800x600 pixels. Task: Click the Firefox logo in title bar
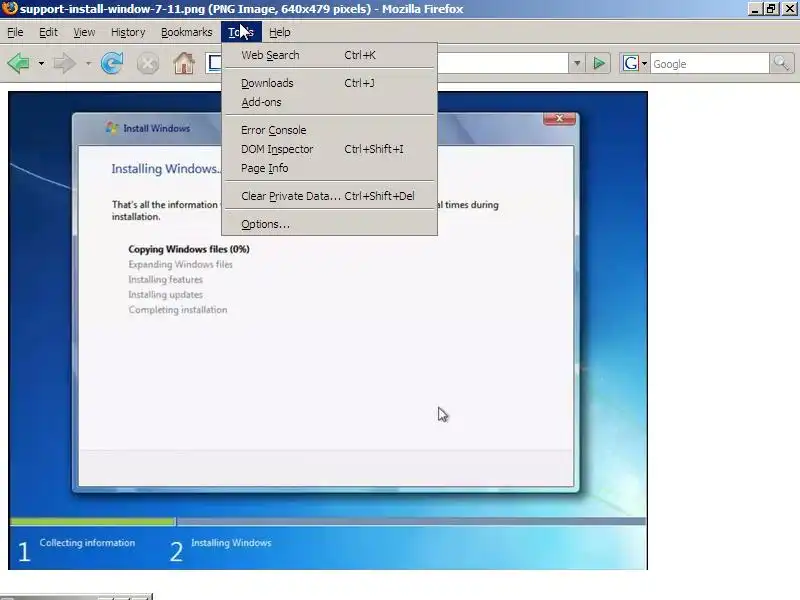10,9
